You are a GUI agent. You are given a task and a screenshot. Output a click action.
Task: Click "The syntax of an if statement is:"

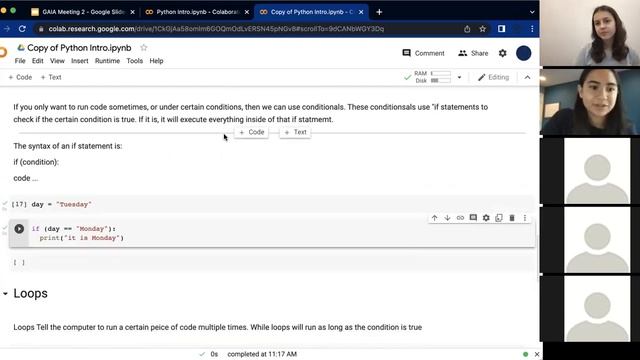(68, 146)
